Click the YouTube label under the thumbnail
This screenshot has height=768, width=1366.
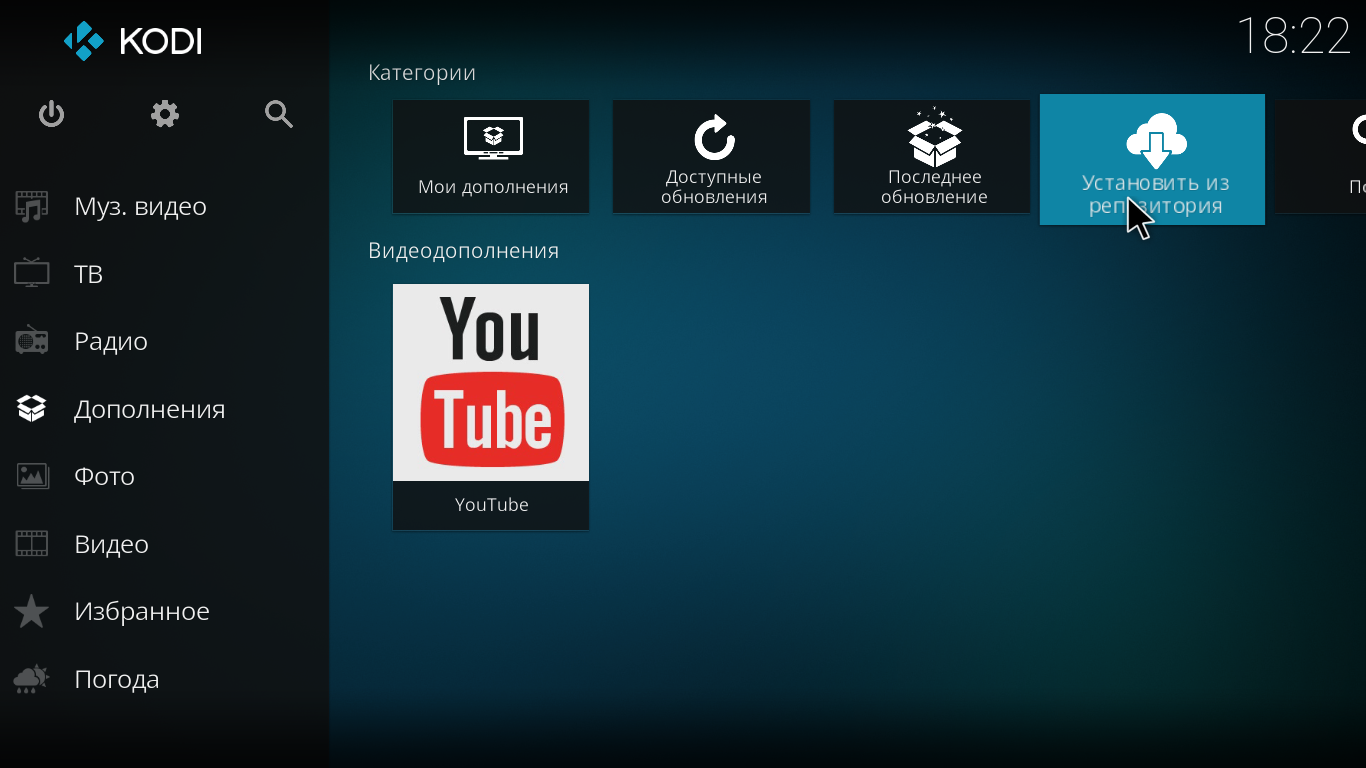tap(491, 505)
